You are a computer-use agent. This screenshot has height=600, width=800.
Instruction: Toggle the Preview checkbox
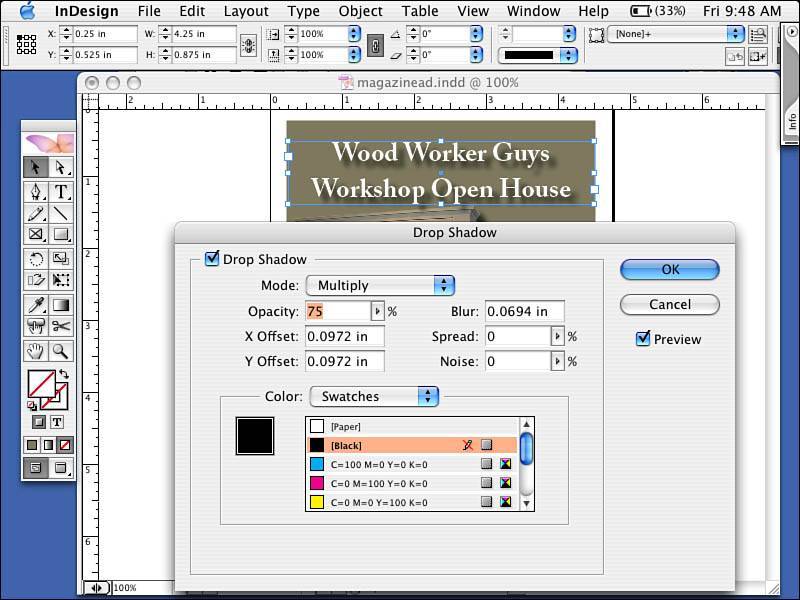tap(643, 339)
